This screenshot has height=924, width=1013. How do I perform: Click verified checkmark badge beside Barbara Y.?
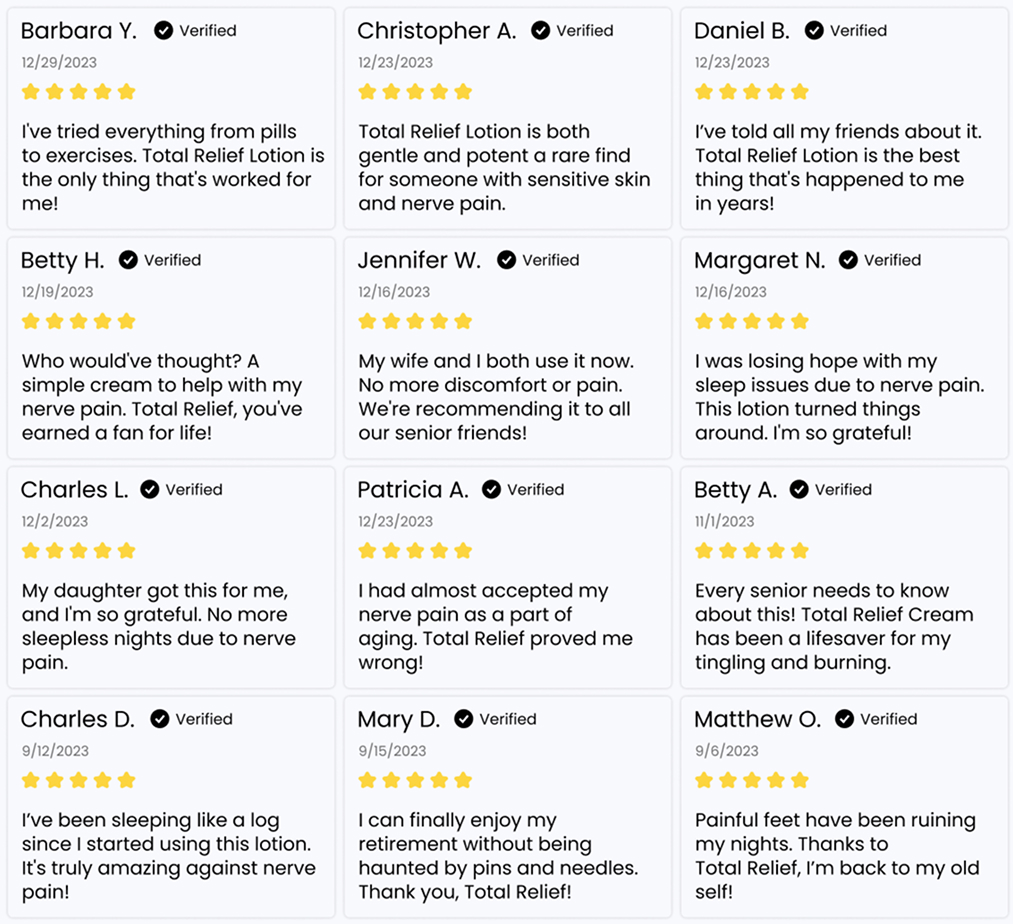click(164, 31)
